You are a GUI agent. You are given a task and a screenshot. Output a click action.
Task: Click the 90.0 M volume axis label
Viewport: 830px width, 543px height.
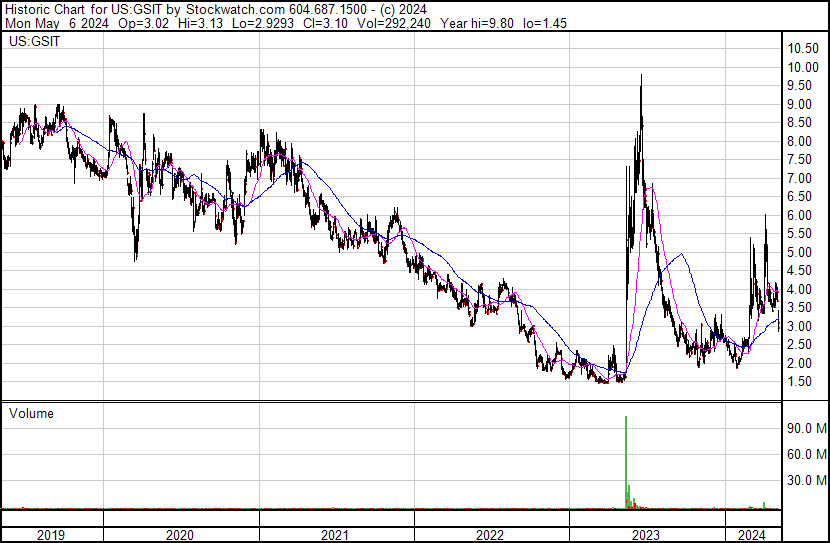(x=807, y=428)
